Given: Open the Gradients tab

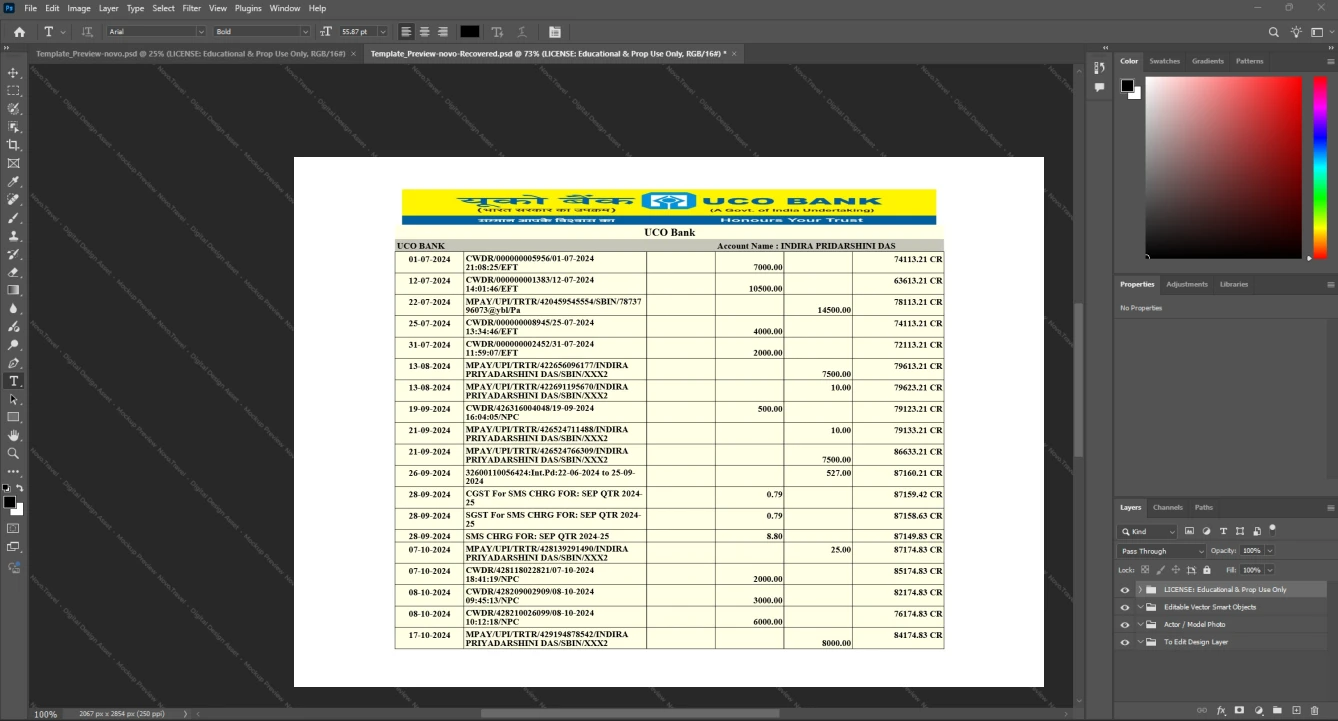Looking at the screenshot, I should point(1207,61).
